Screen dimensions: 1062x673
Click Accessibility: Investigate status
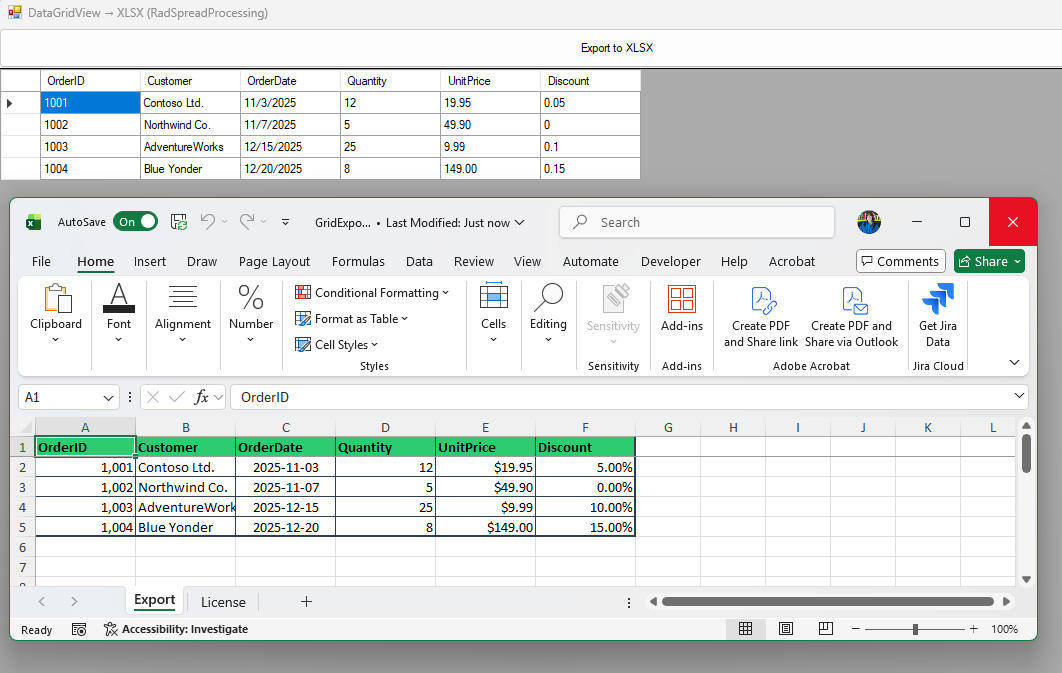(x=176, y=630)
